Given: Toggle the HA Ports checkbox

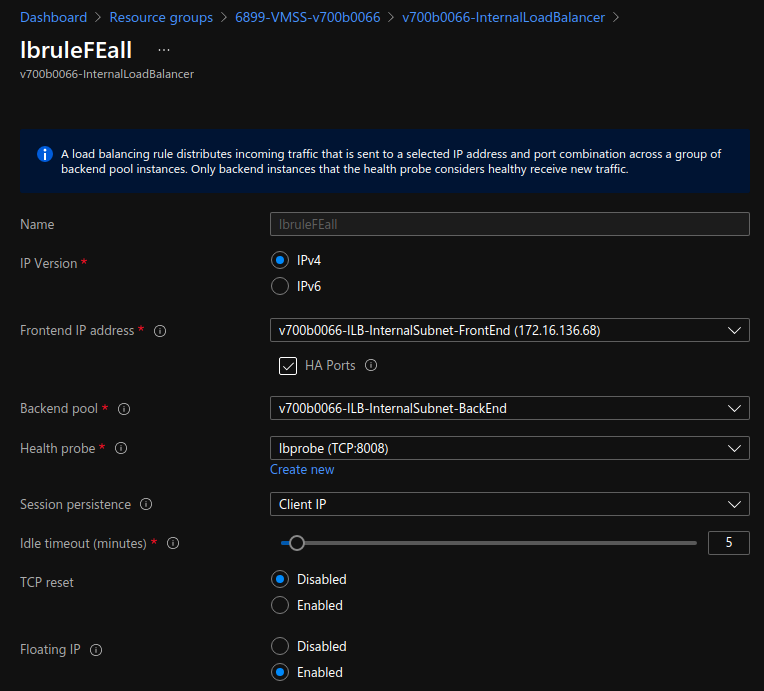Looking at the screenshot, I should click(288, 366).
